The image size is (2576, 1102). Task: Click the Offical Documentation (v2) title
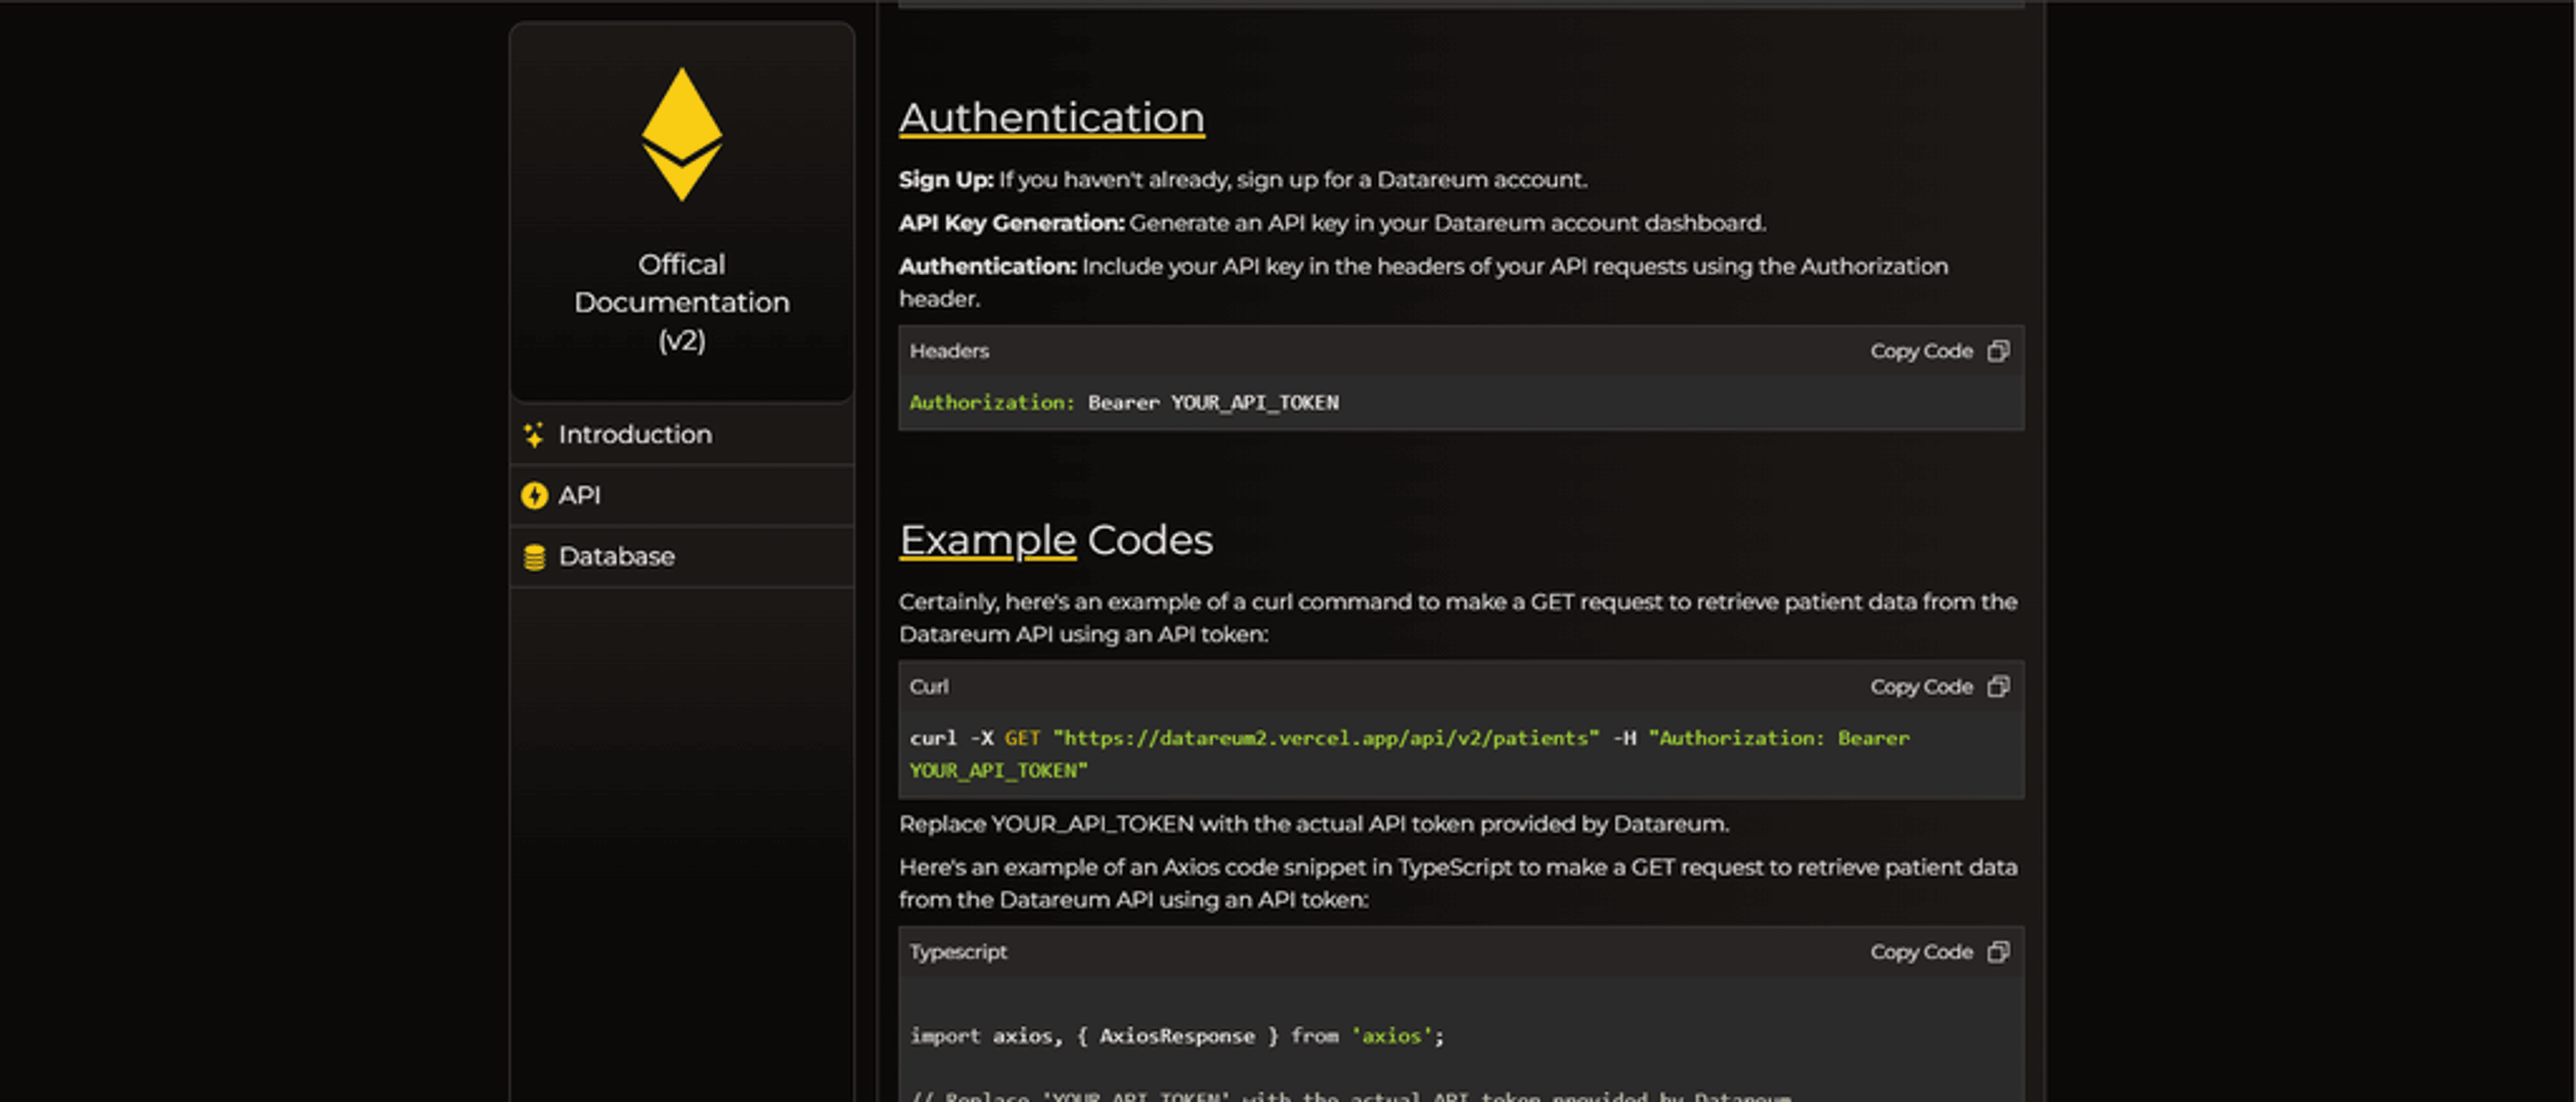click(x=681, y=302)
